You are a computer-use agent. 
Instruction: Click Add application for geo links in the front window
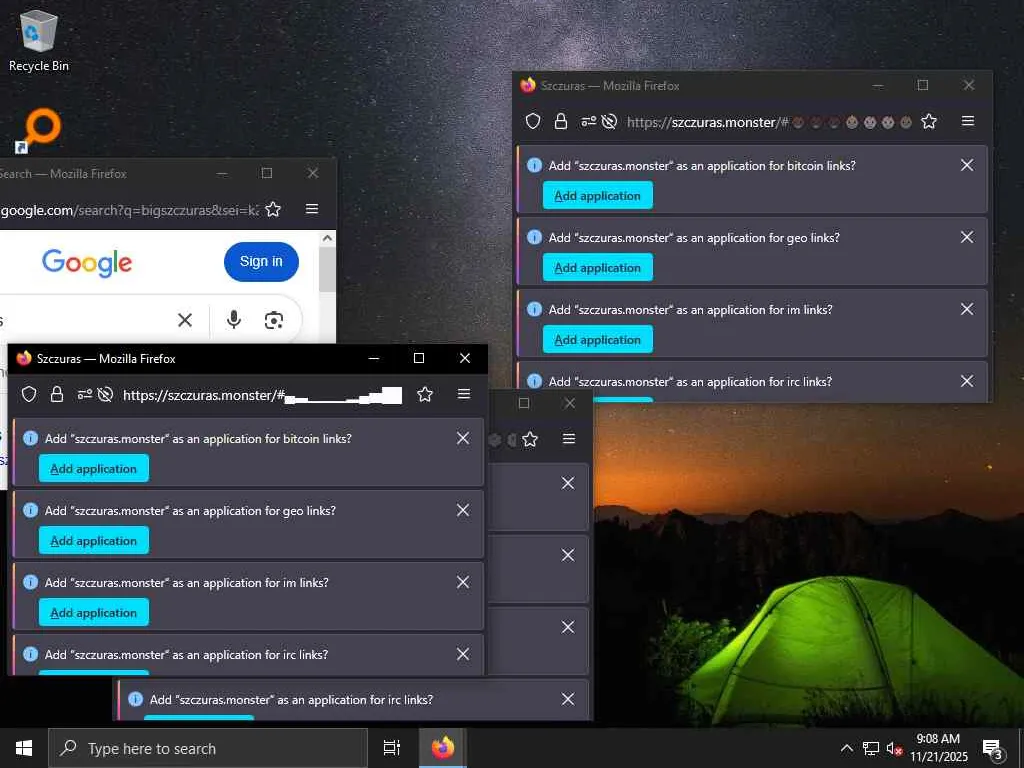pyautogui.click(x=93, y=541)
